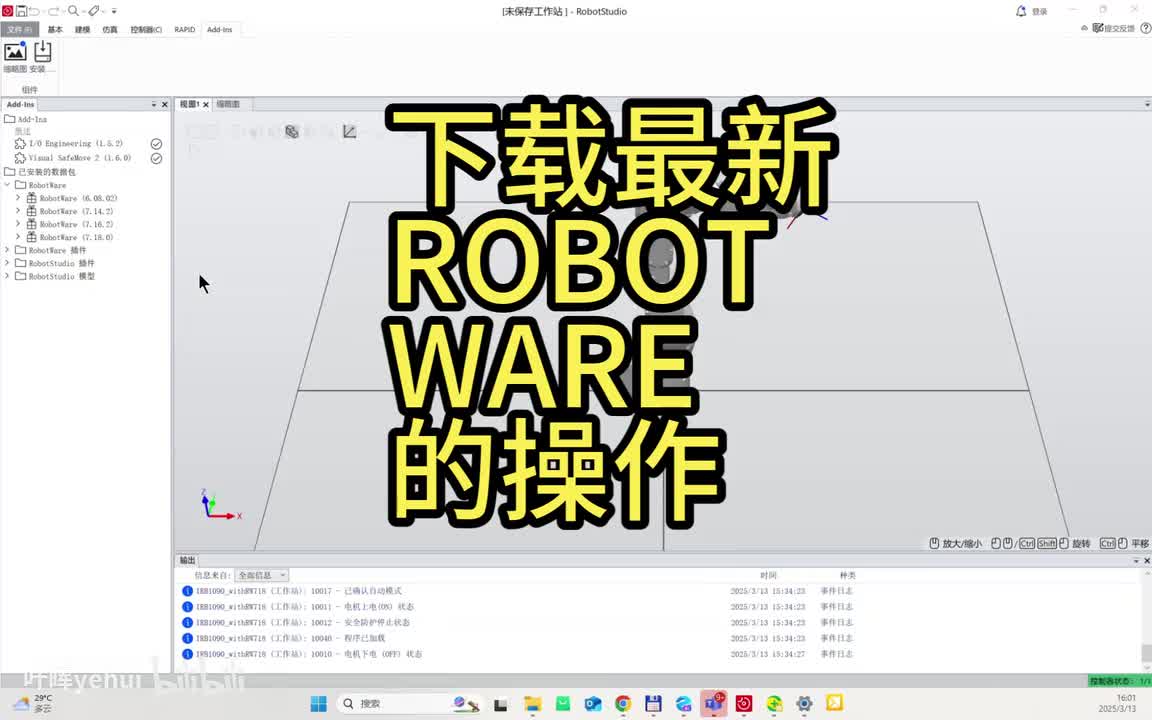1152x720 pixels.
Task: Click the RobotWare (7.14.2) package icon
Action: tap(32, 211)
